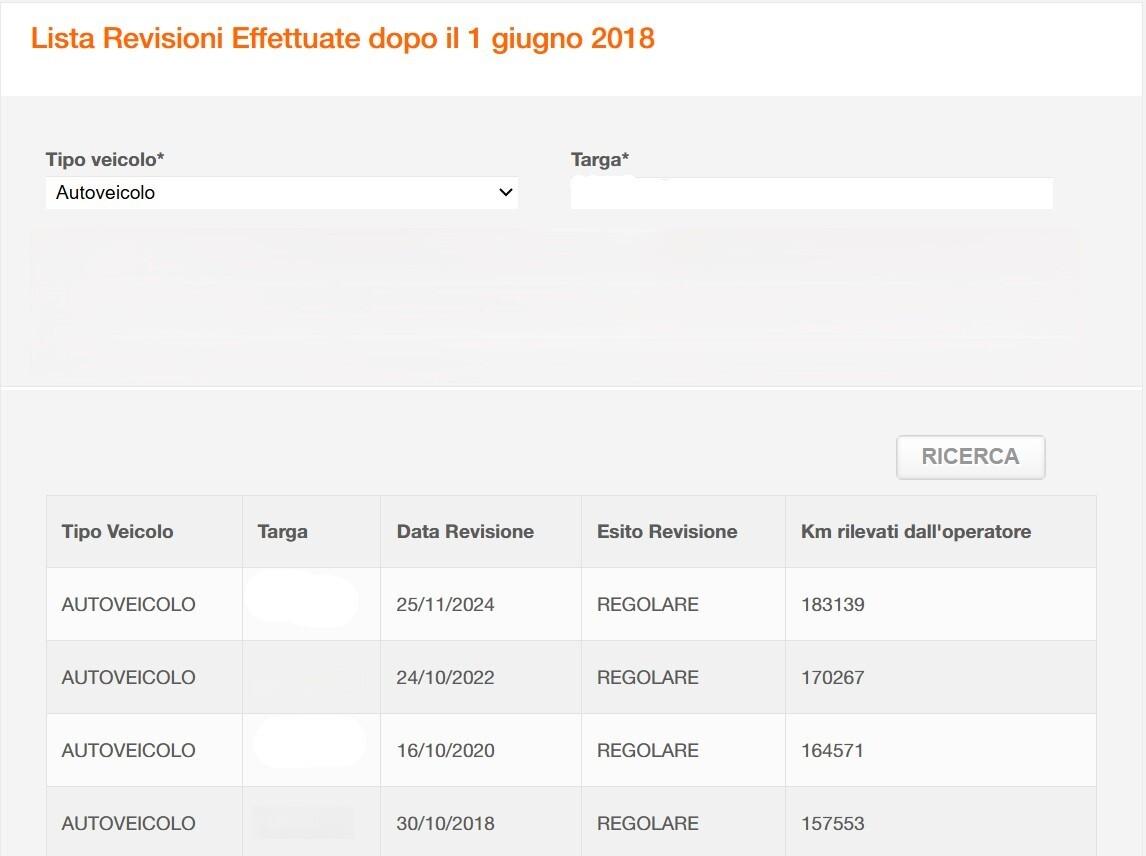Click the 16/10/2020 date cell
Viewport: 1146px width, 856px height.
445,751
